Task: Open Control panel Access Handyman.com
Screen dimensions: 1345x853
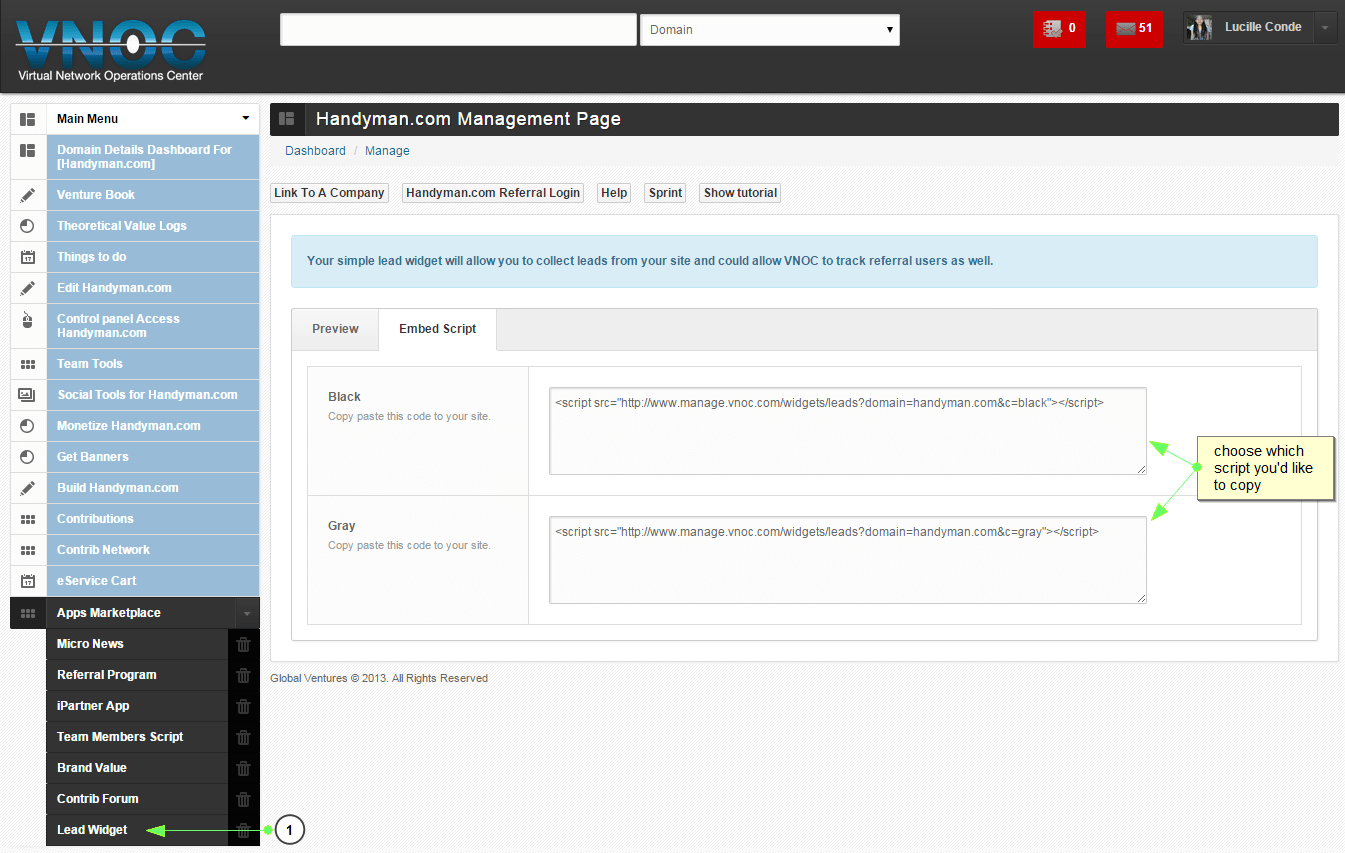Action: click(x=153, y=326)
